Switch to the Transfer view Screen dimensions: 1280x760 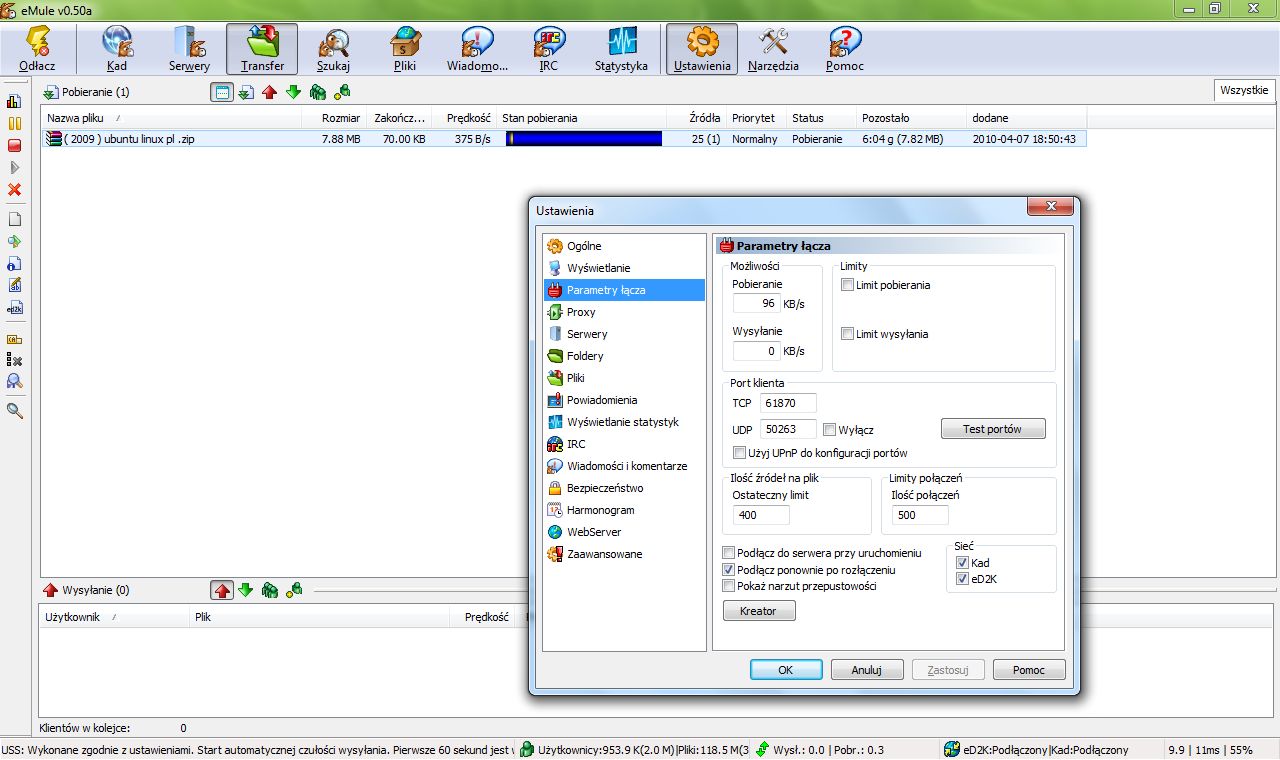coord(262,49)
